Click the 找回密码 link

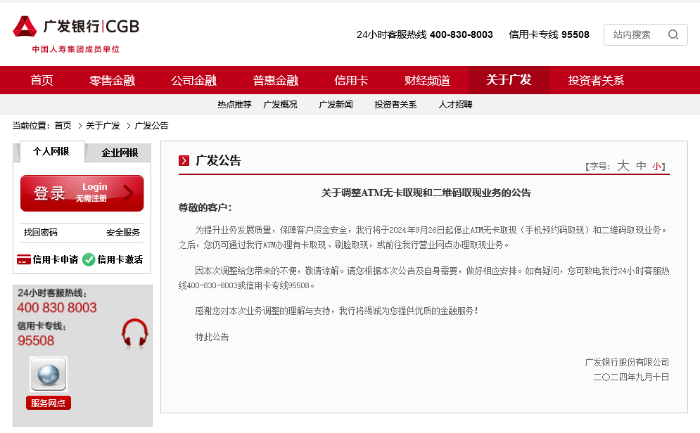(41, 232)
